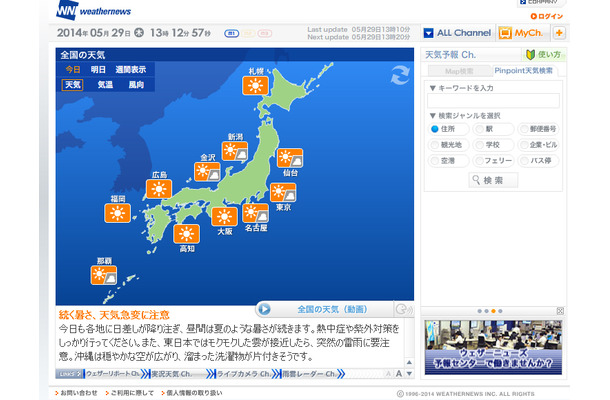Screen dimensions: 610x400
Task: Click the blue size toggle pill in header
Action: pyautogui.click(x=231, y=33)
